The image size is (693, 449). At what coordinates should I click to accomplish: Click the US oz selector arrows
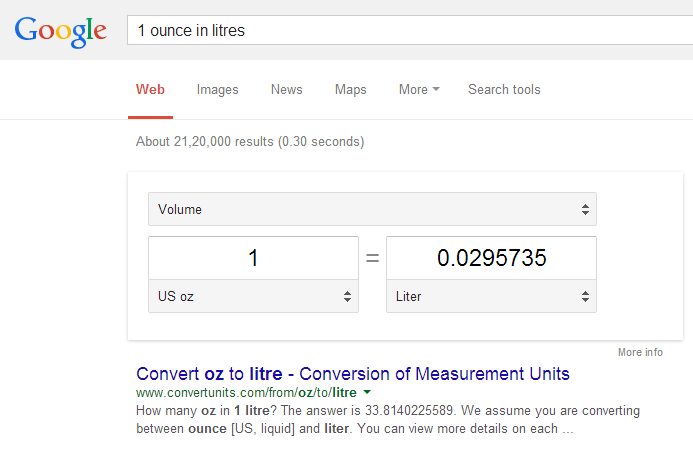pyautogui.click(x=347, y=297)
